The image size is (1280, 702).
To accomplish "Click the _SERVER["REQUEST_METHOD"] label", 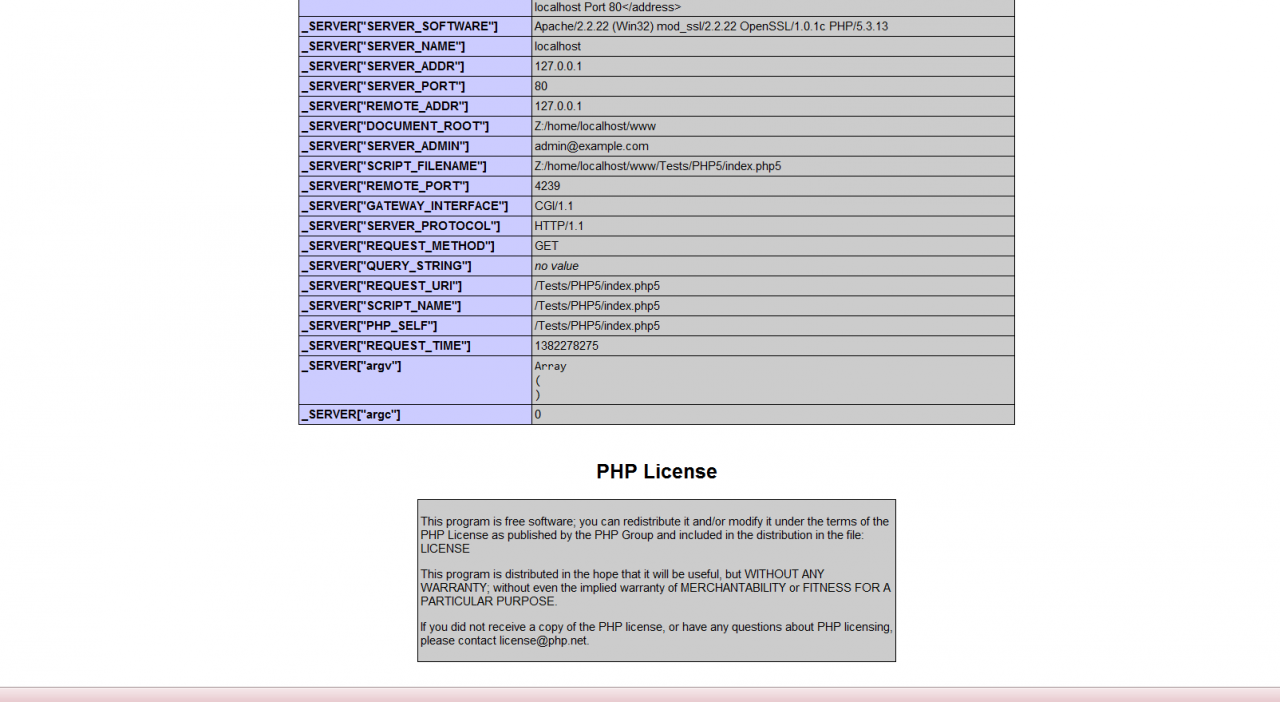I will pos(398,246).
